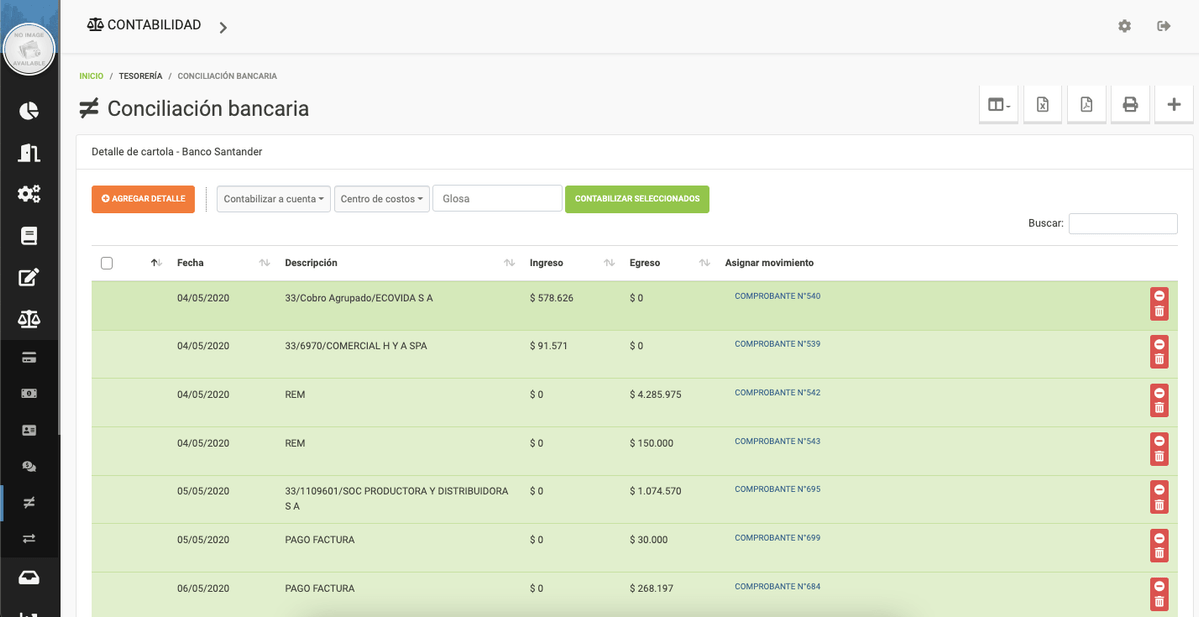Expand the Centro de costos dropdown
1199x617 pixels.
[x=381, y=199]
